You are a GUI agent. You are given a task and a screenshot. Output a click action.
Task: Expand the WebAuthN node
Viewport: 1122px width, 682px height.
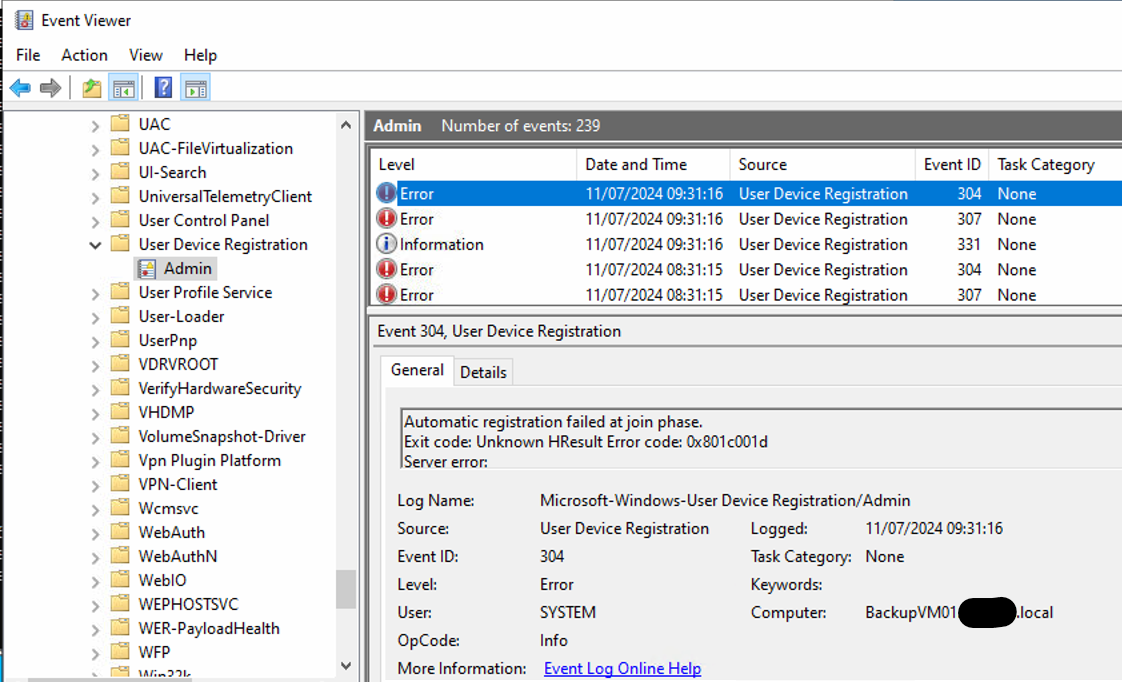[x=95, y=557]
